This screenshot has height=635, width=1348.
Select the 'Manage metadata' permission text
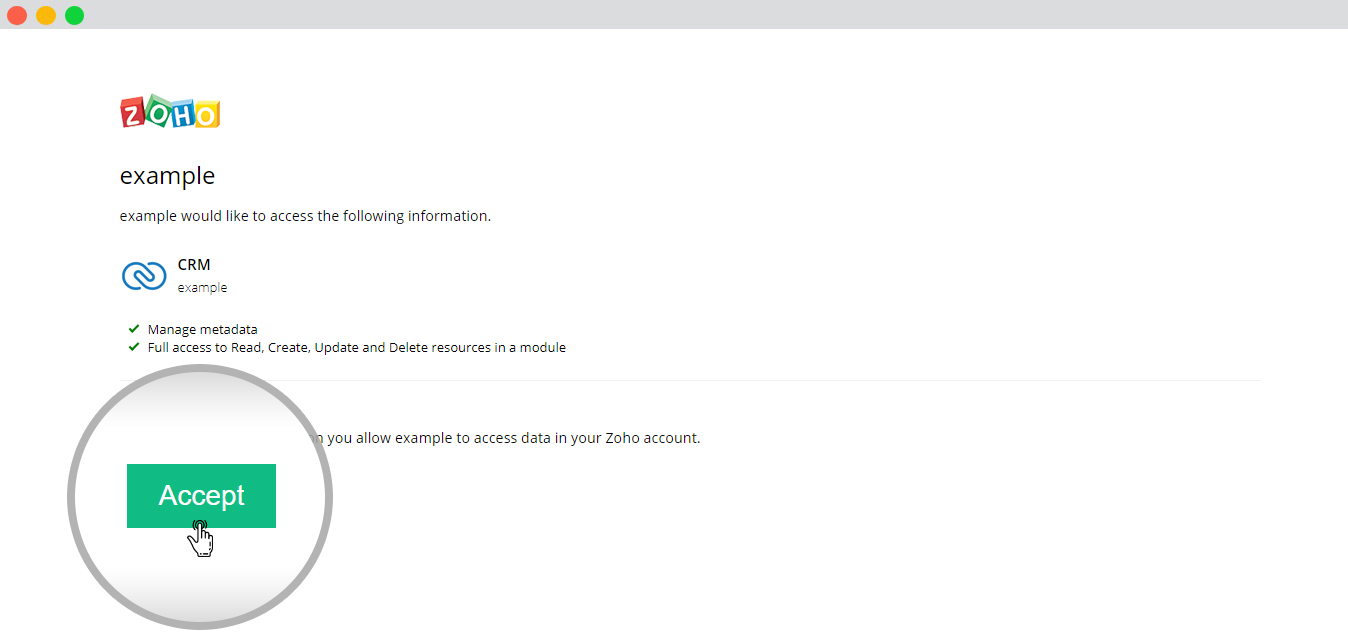(x=202, y=329)
